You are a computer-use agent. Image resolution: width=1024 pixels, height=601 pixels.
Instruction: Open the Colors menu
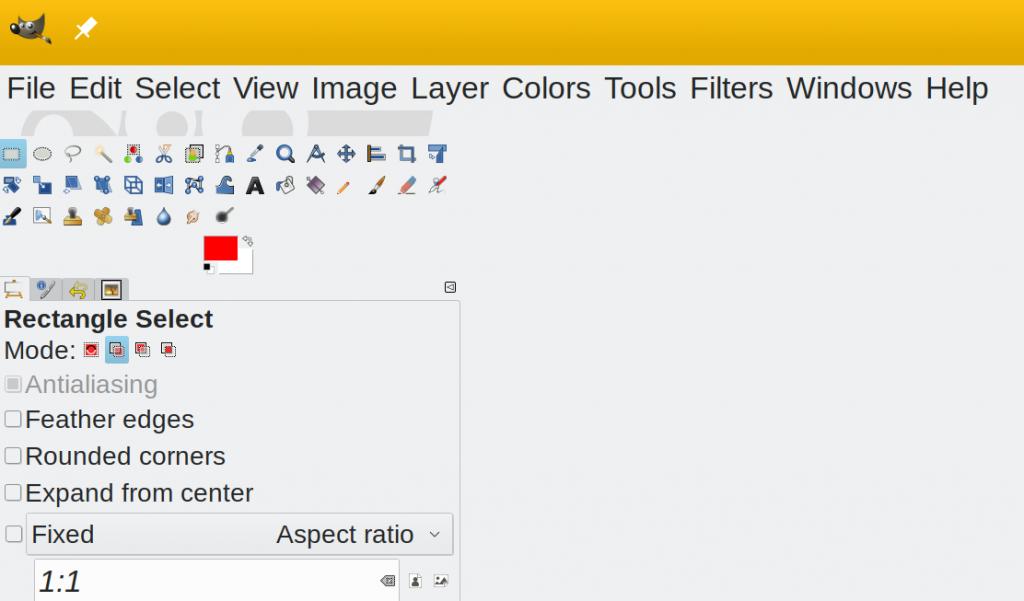546,88
